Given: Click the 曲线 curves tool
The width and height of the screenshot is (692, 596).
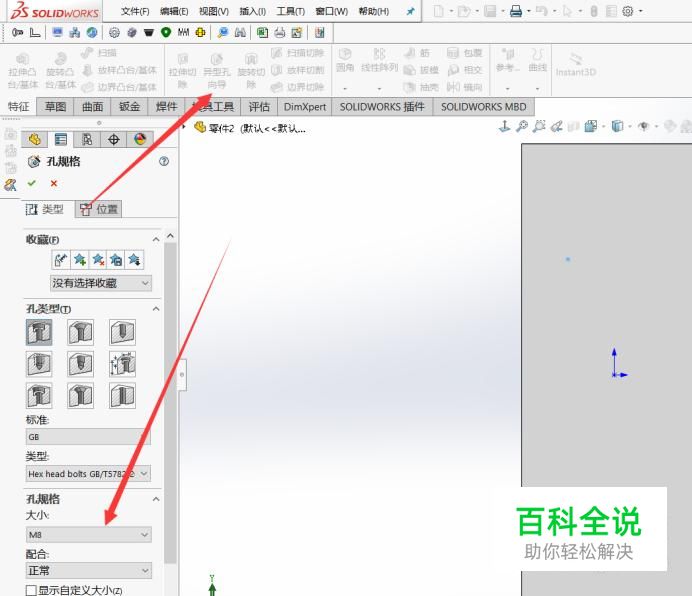Looking at the screenshot, I should coord(537,61).
